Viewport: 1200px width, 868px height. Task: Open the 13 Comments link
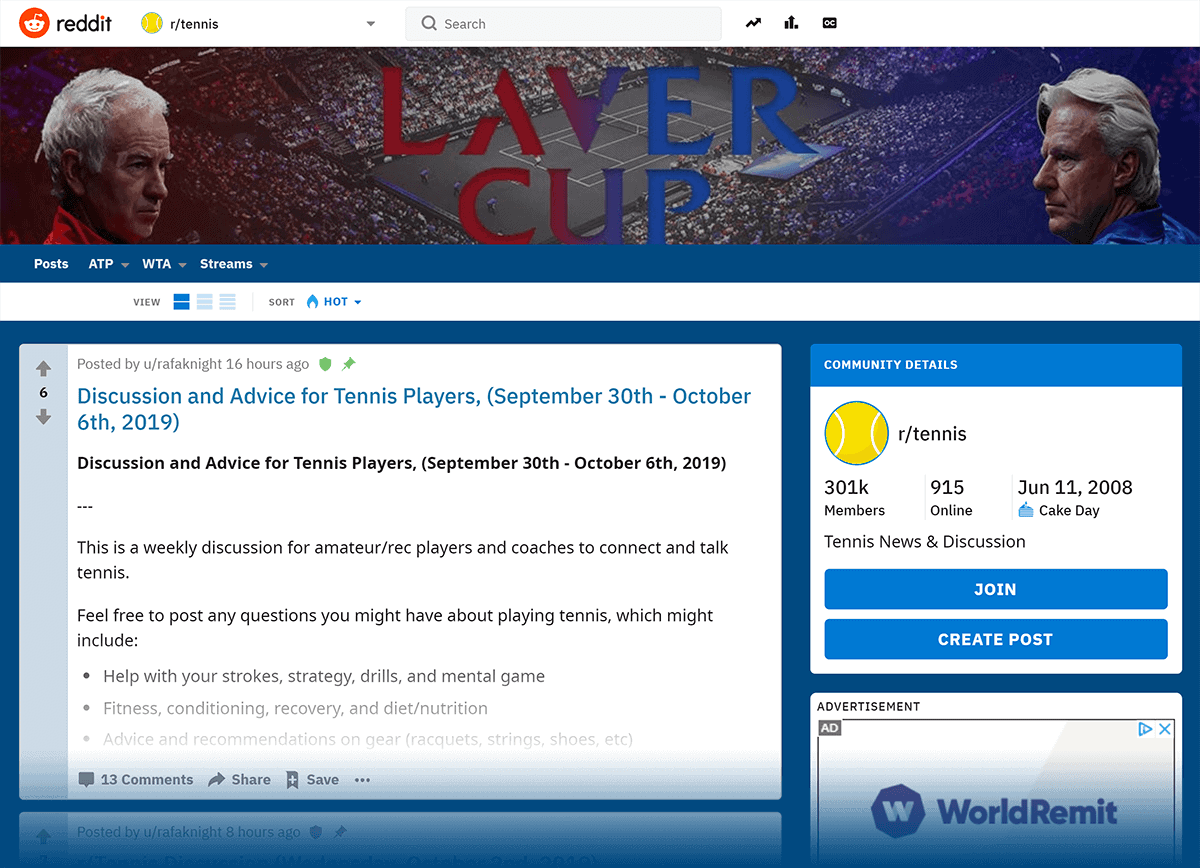coord(136,780)
